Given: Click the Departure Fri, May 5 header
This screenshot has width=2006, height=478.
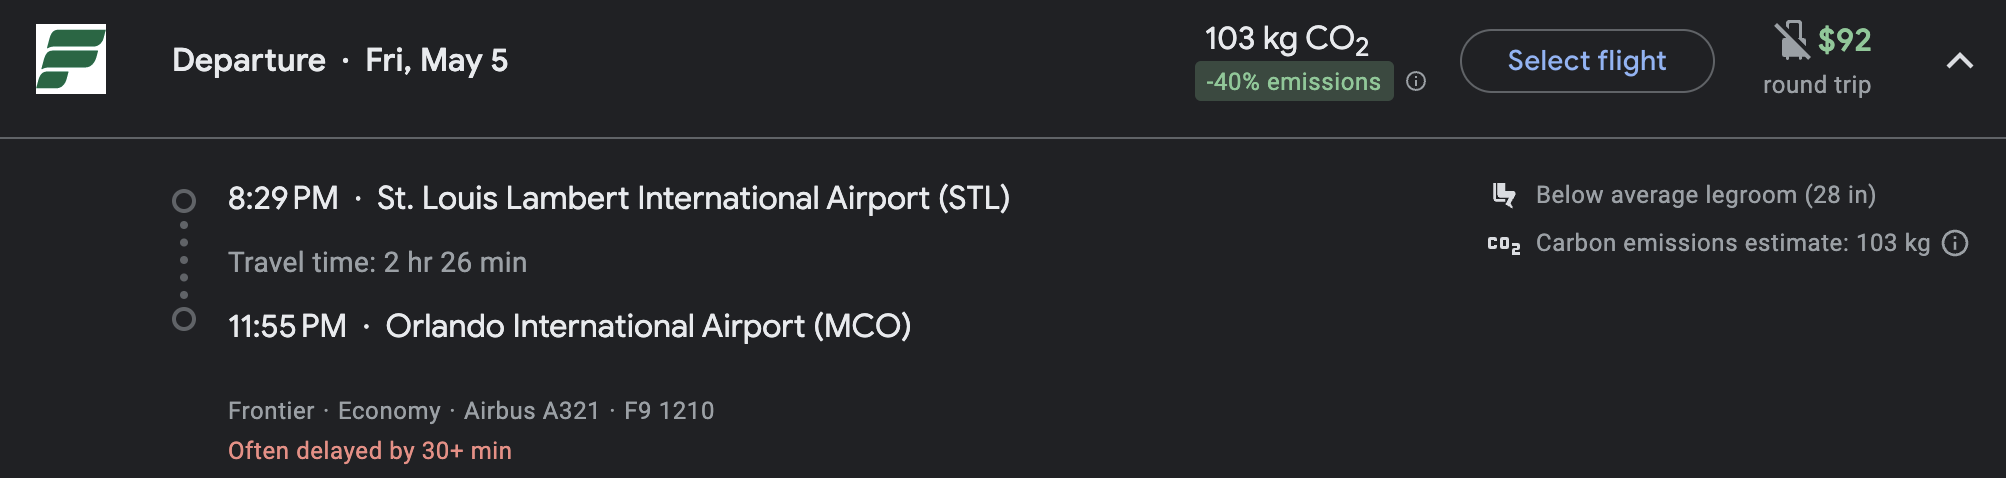Looking at the screenshot, I should 340,60.
